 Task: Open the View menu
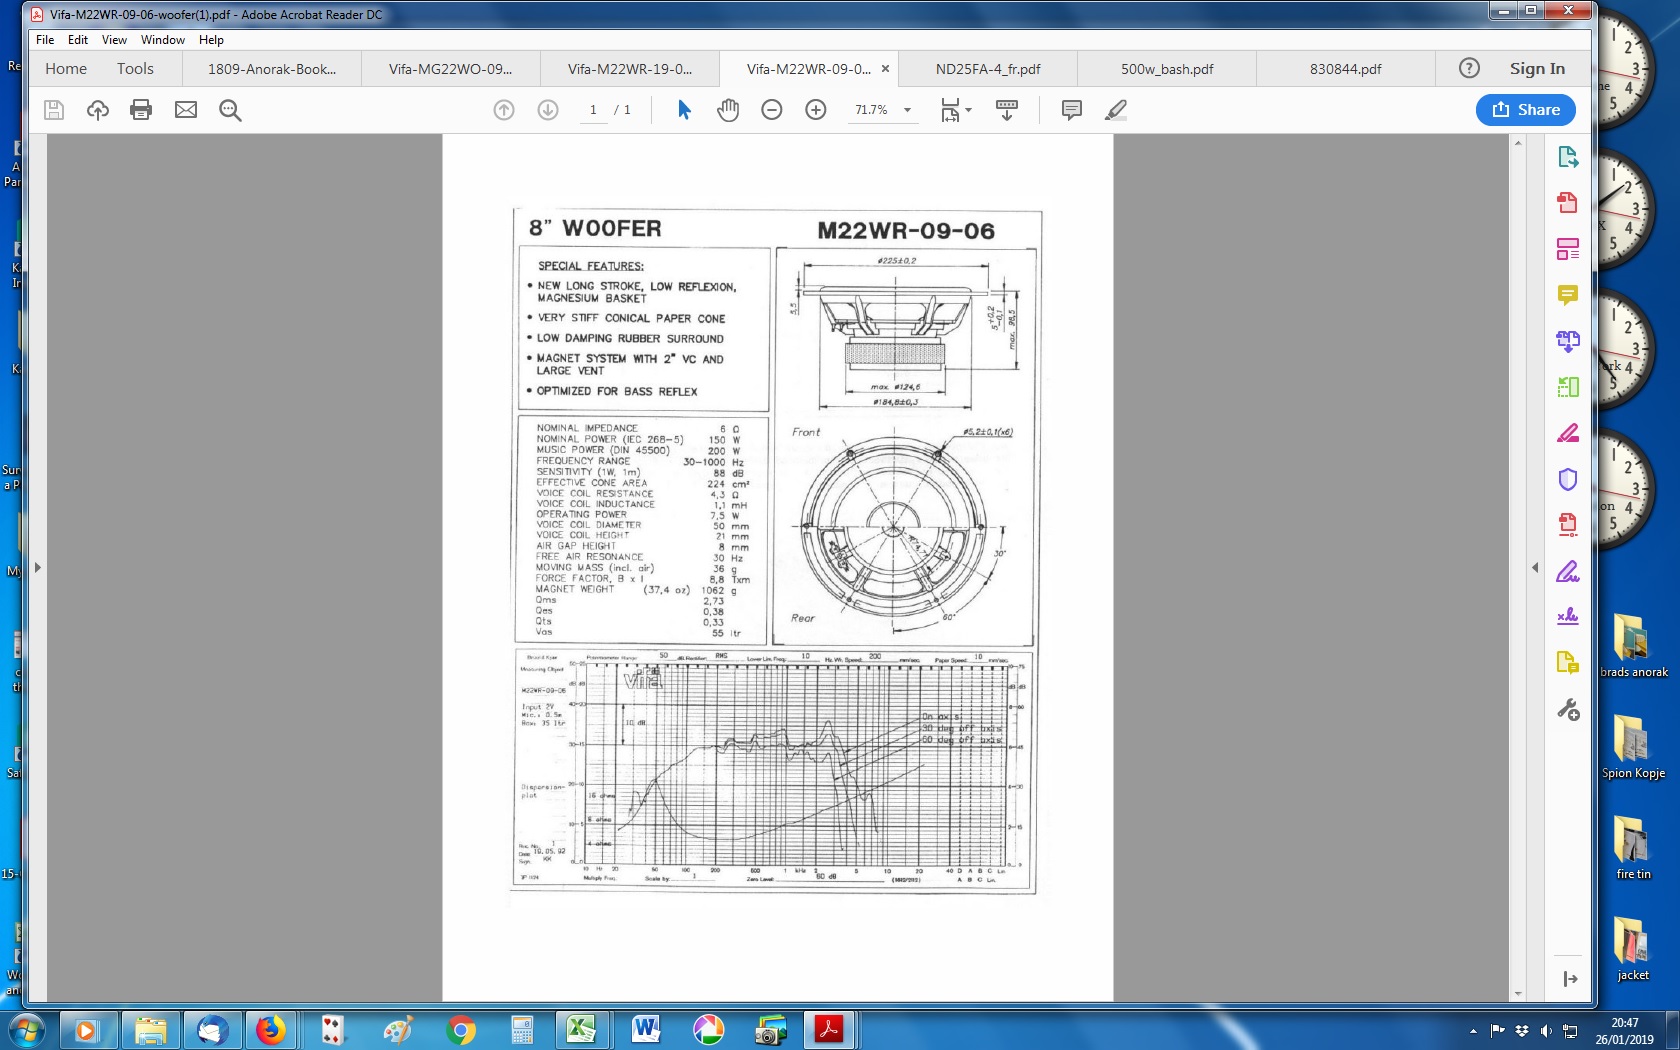point(114,40)
